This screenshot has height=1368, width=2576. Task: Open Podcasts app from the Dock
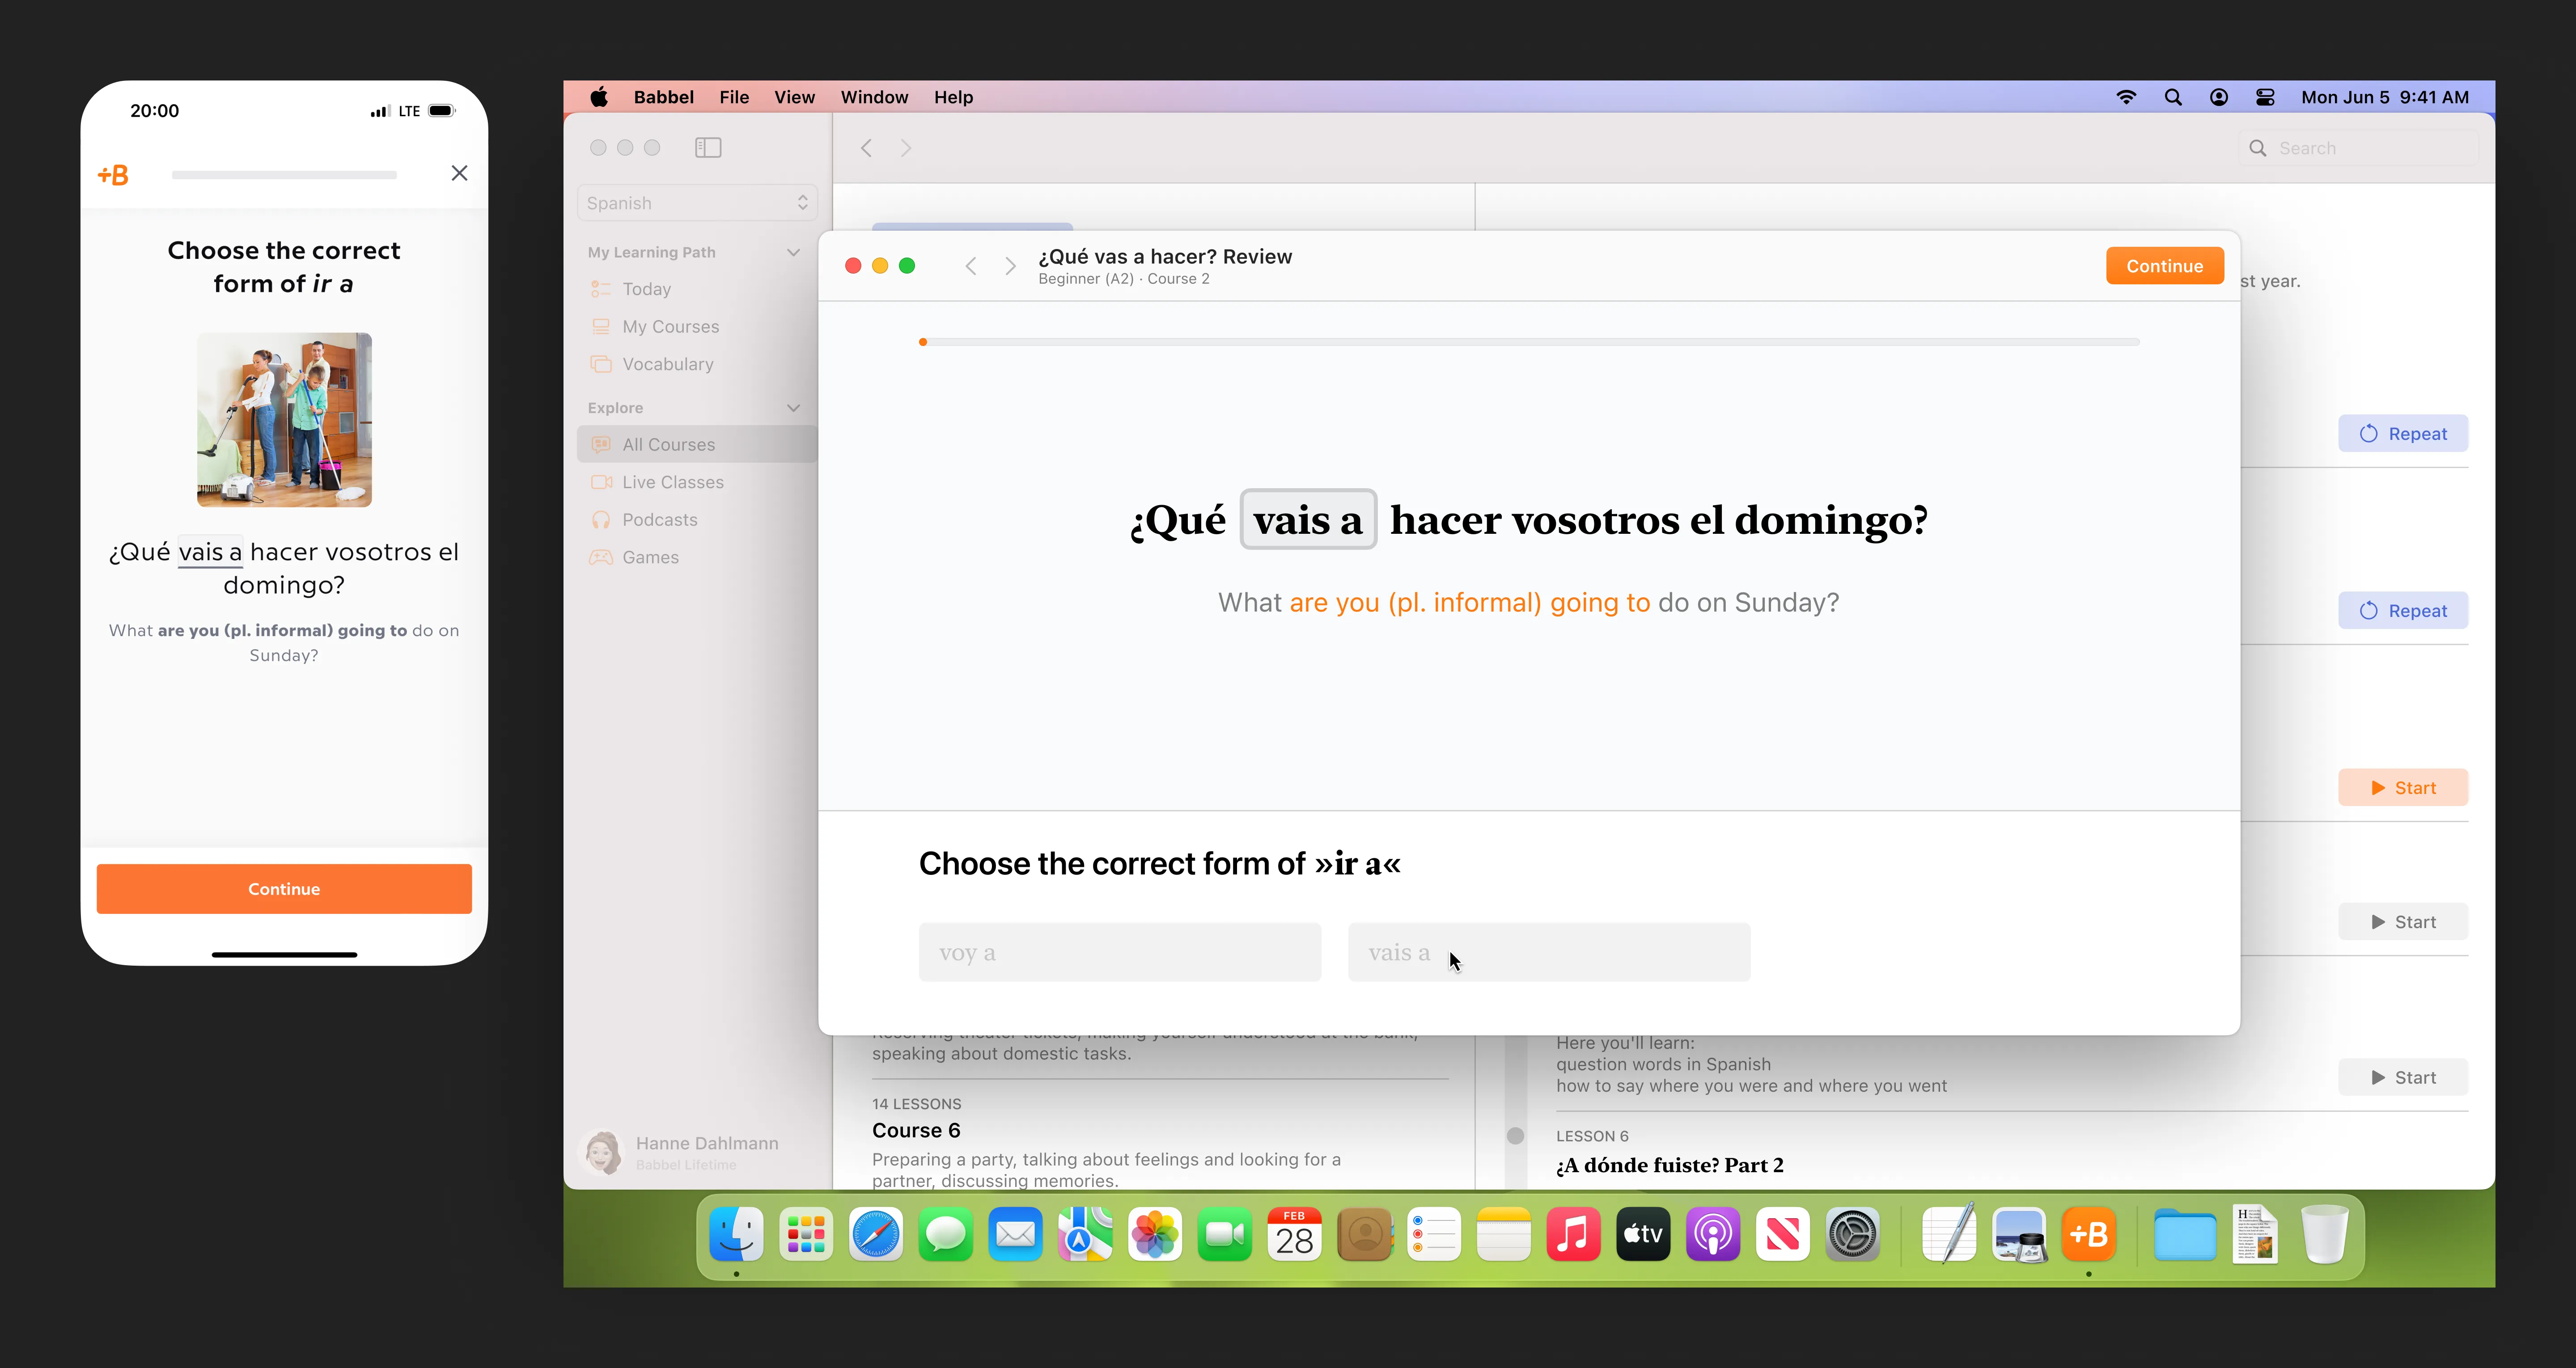[x=1713, y=1234]
